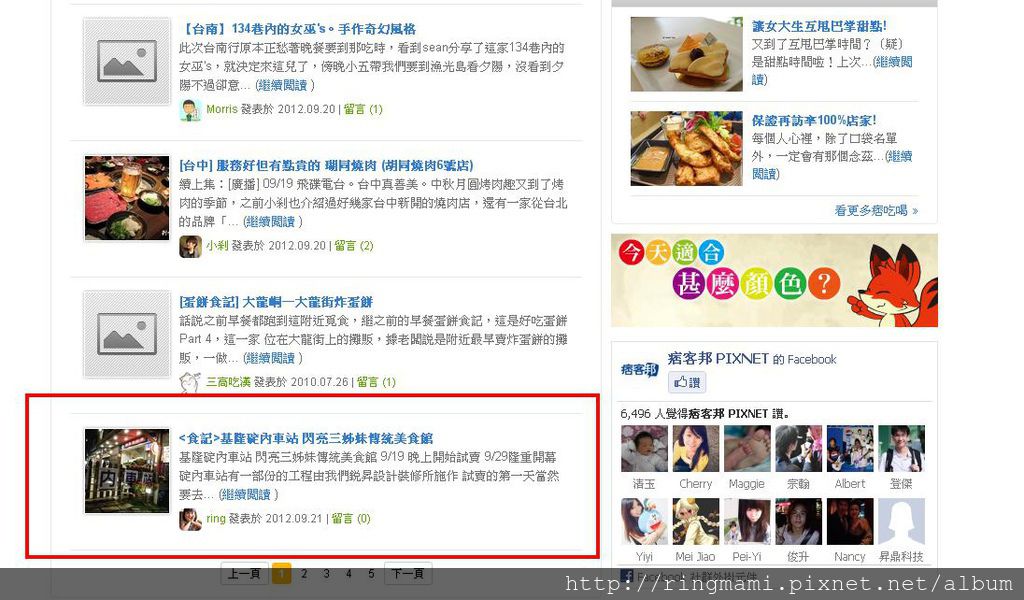This screenshot has width=1024, height=600.
Task: Go to page 5 of results
Action: click(370, 573)
